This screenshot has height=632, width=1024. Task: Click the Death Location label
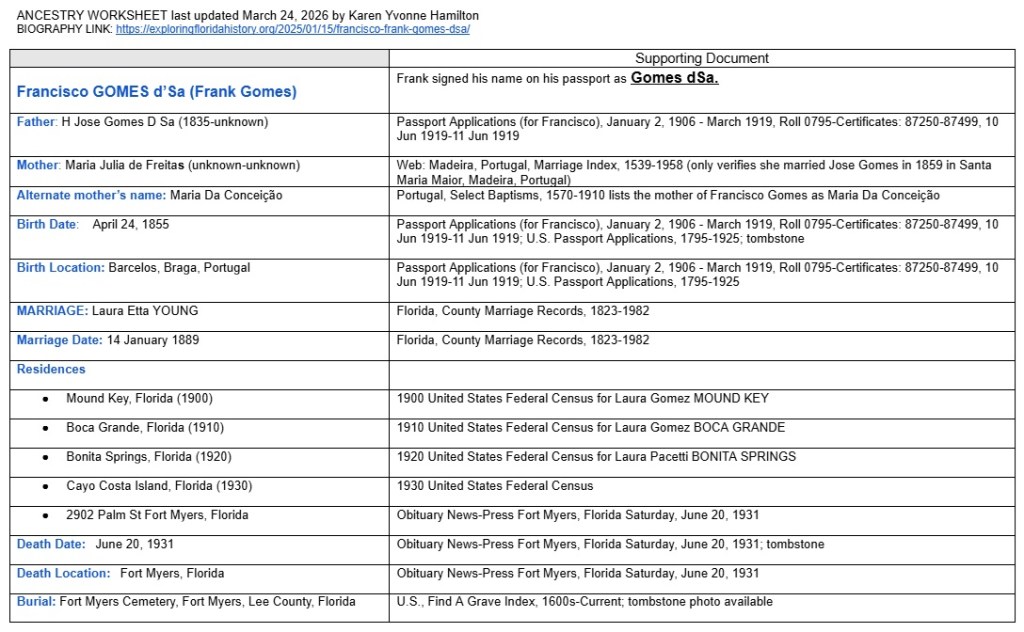coord(63,573)
